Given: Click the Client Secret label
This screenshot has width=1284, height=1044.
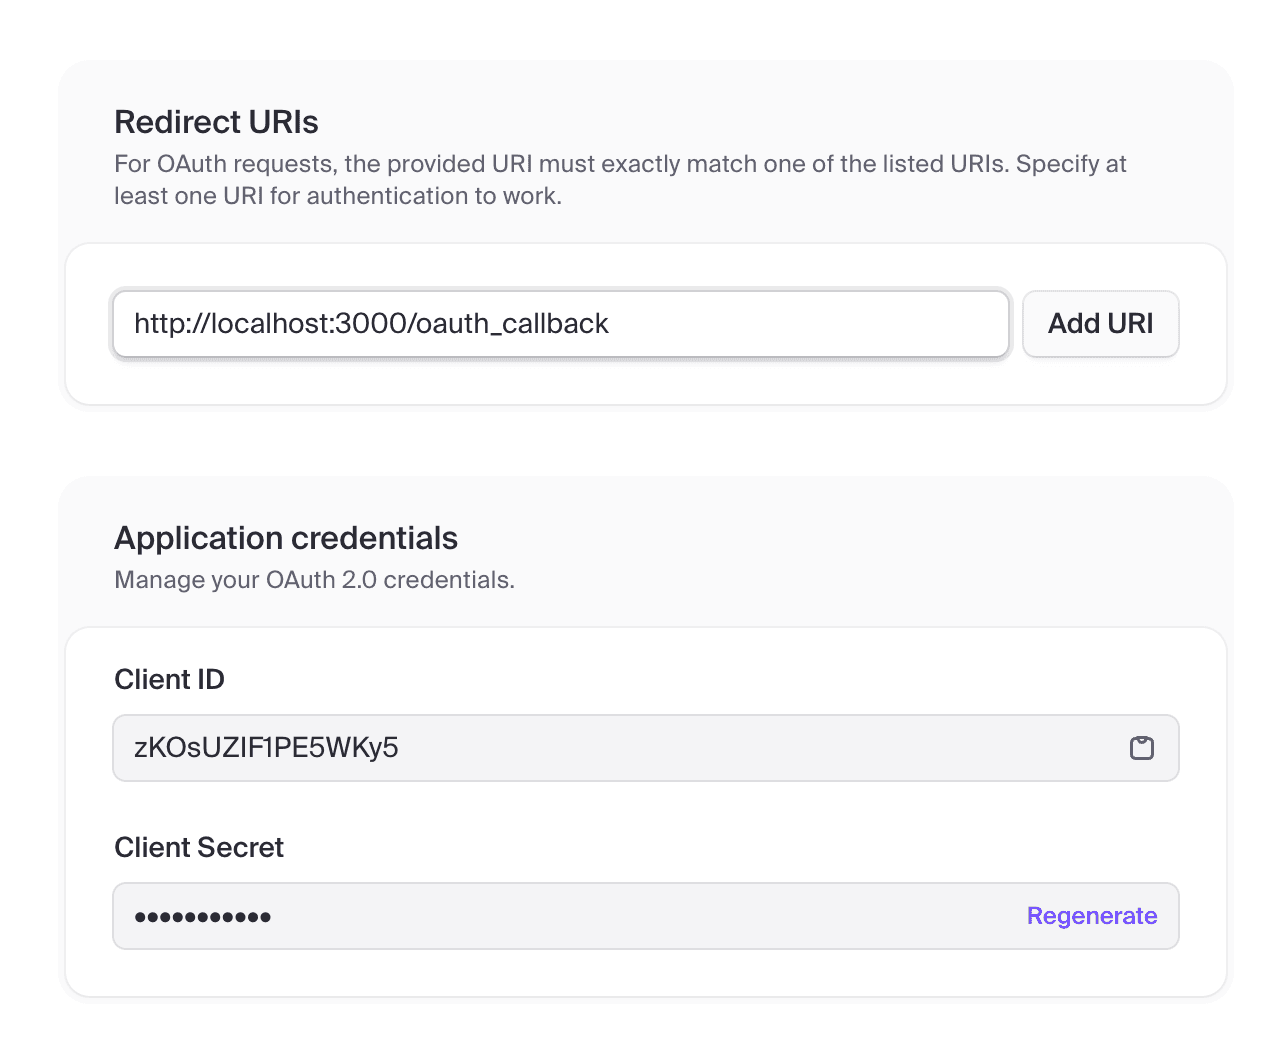Looking at the screenshot, I should click(199, 847).
